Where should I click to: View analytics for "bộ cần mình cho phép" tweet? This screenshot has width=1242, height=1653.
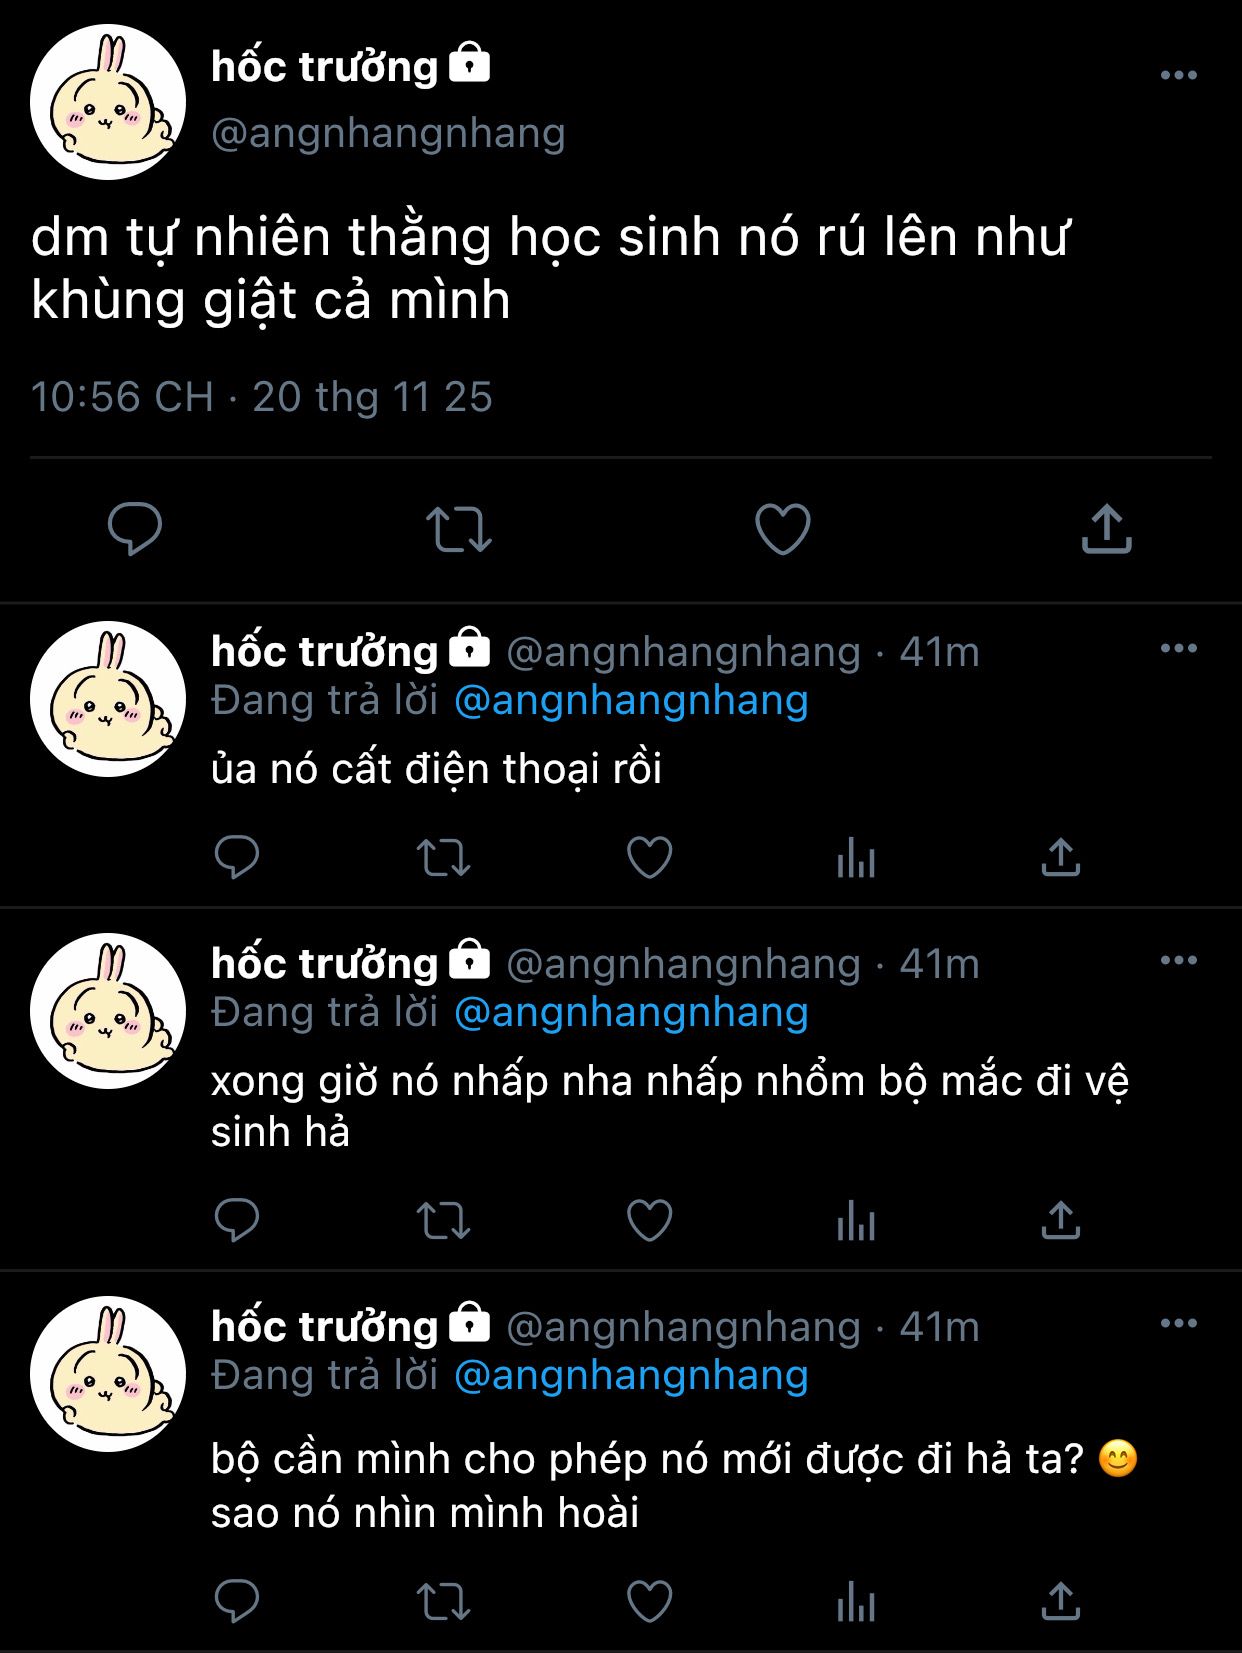tap(856, 1602)
